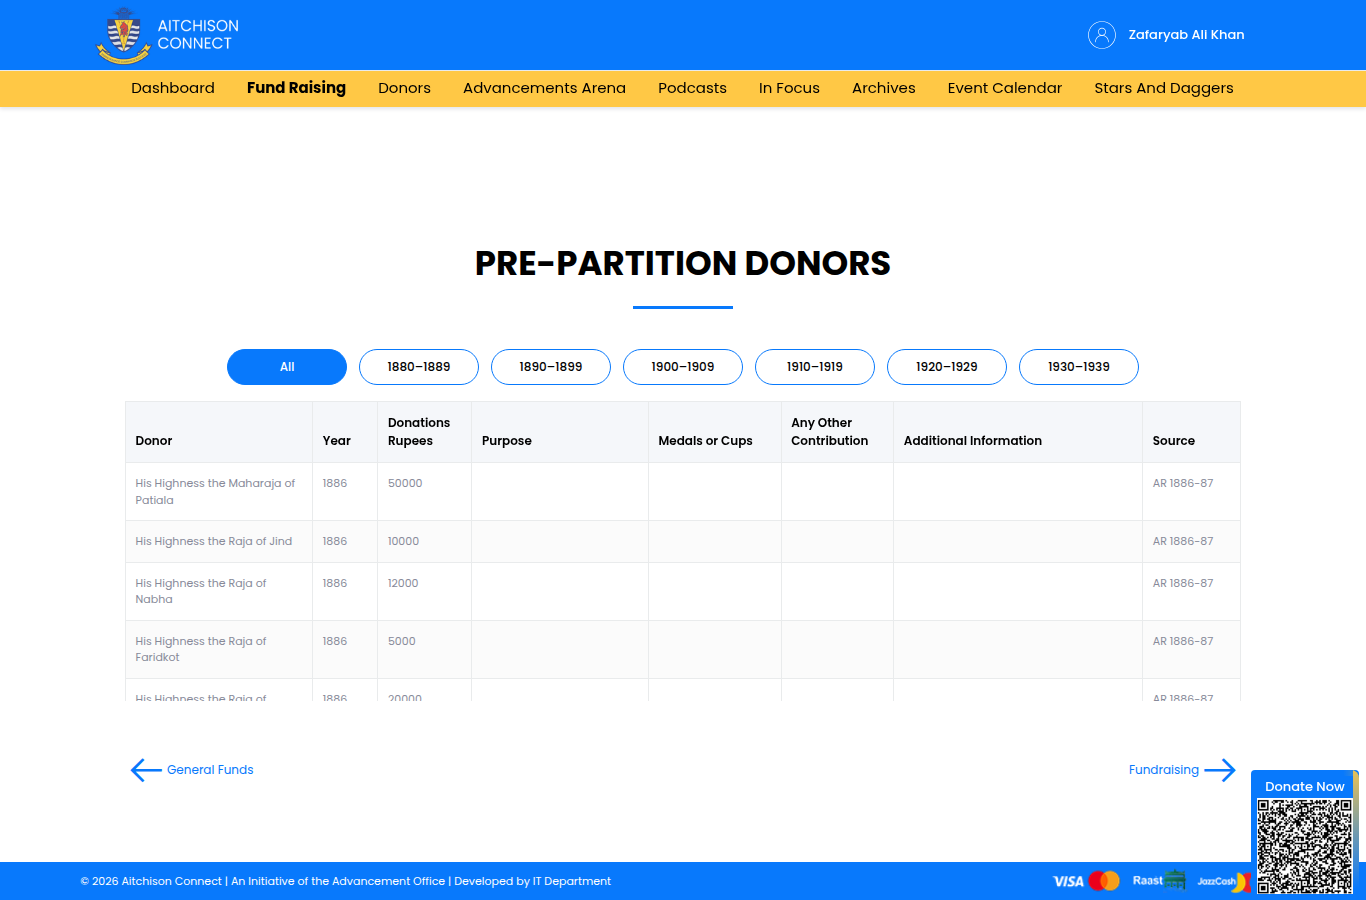Click the Mastercard payment logo
1366x900 pixels.
tap(1104, 881)
